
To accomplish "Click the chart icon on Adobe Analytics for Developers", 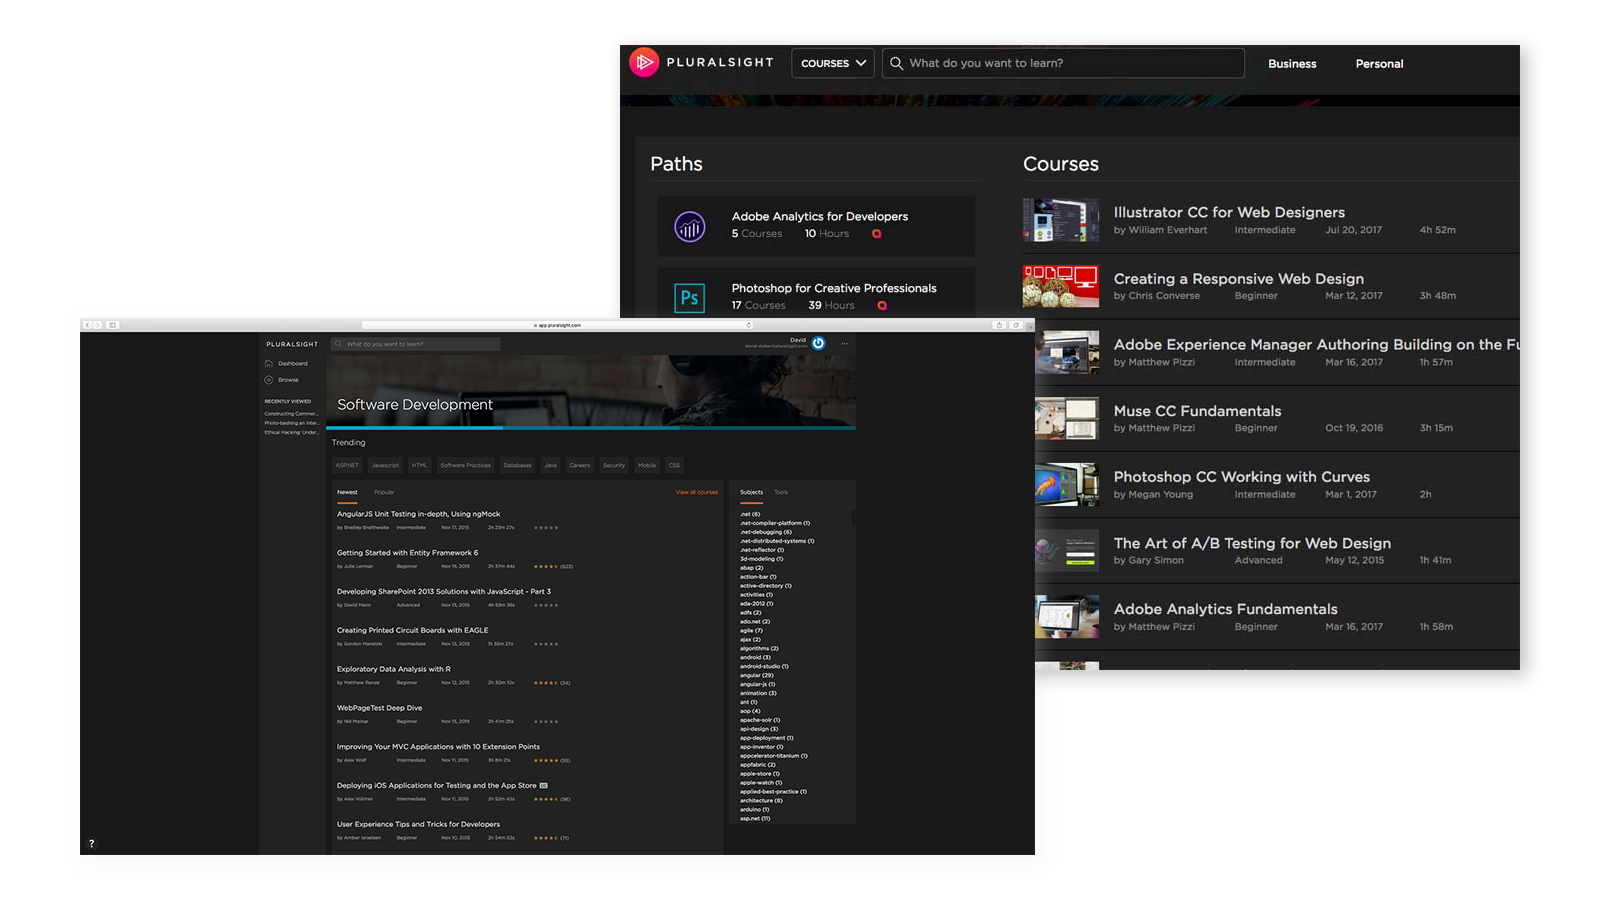I will pyautogui.click(x=689, y=226).
